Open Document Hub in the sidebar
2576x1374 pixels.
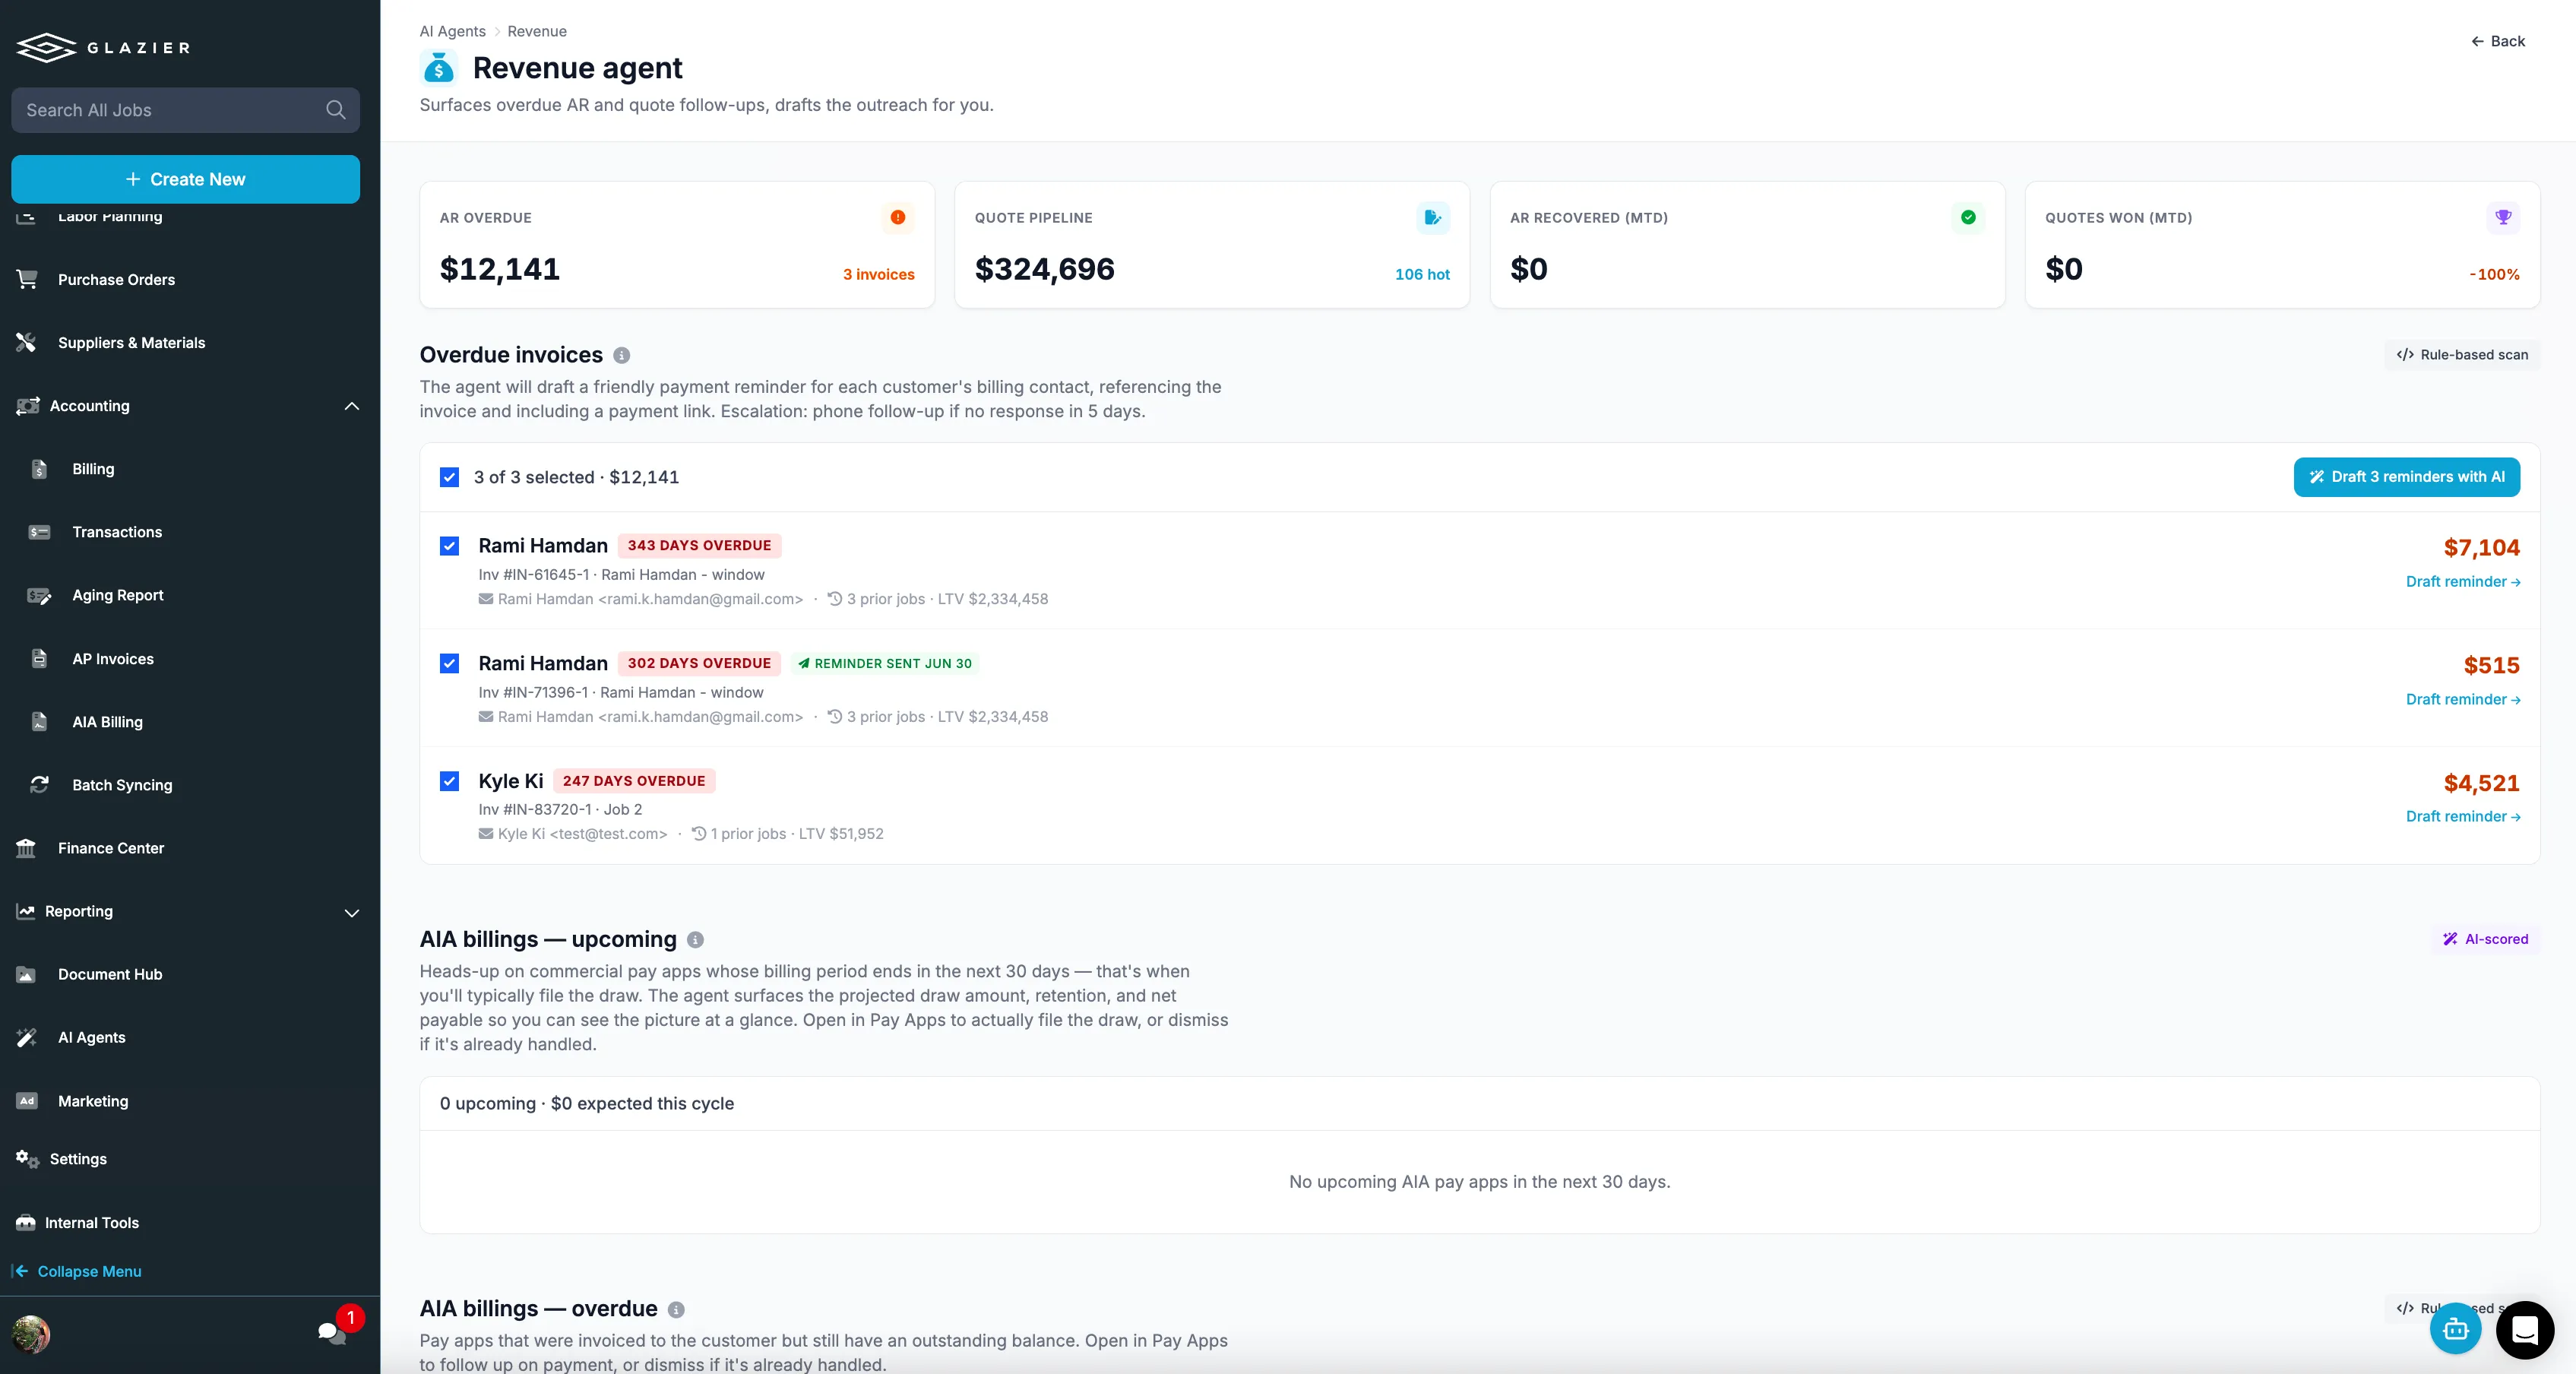click(x=110, y=974)
